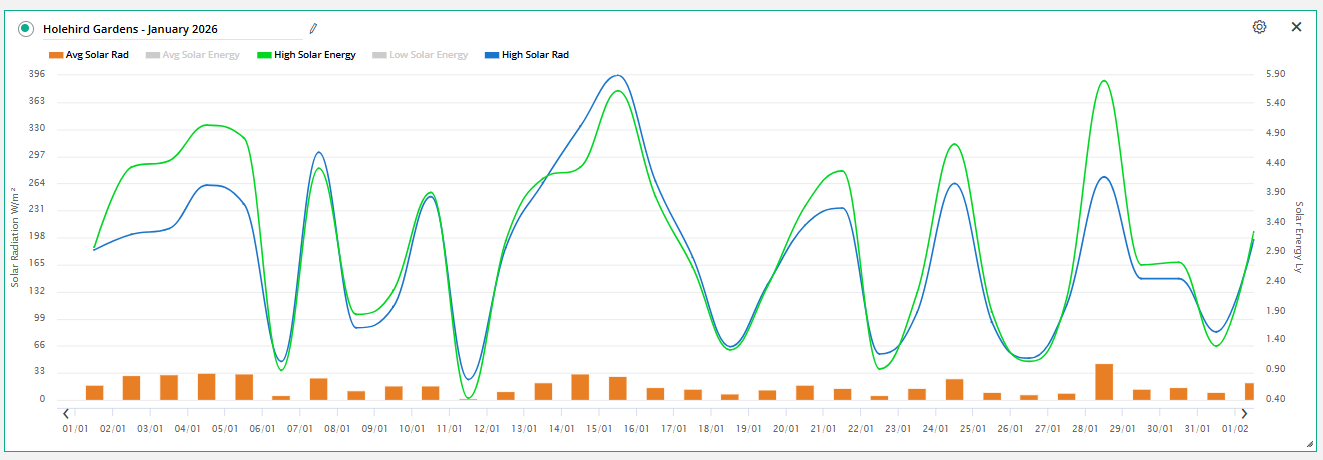Click the blue High Solar Rad swatch

492,55
